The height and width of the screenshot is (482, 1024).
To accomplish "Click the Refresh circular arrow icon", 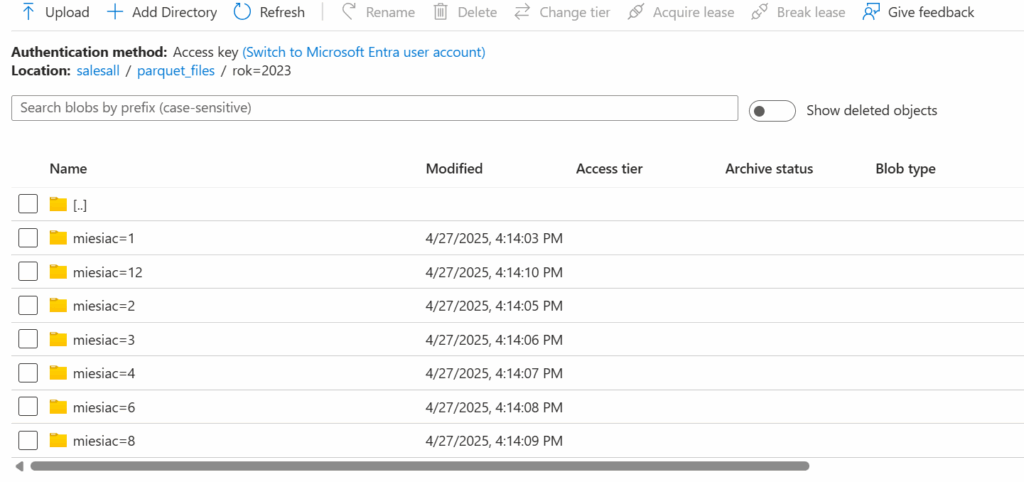I will pyautogui.click(x=242, y=12).
